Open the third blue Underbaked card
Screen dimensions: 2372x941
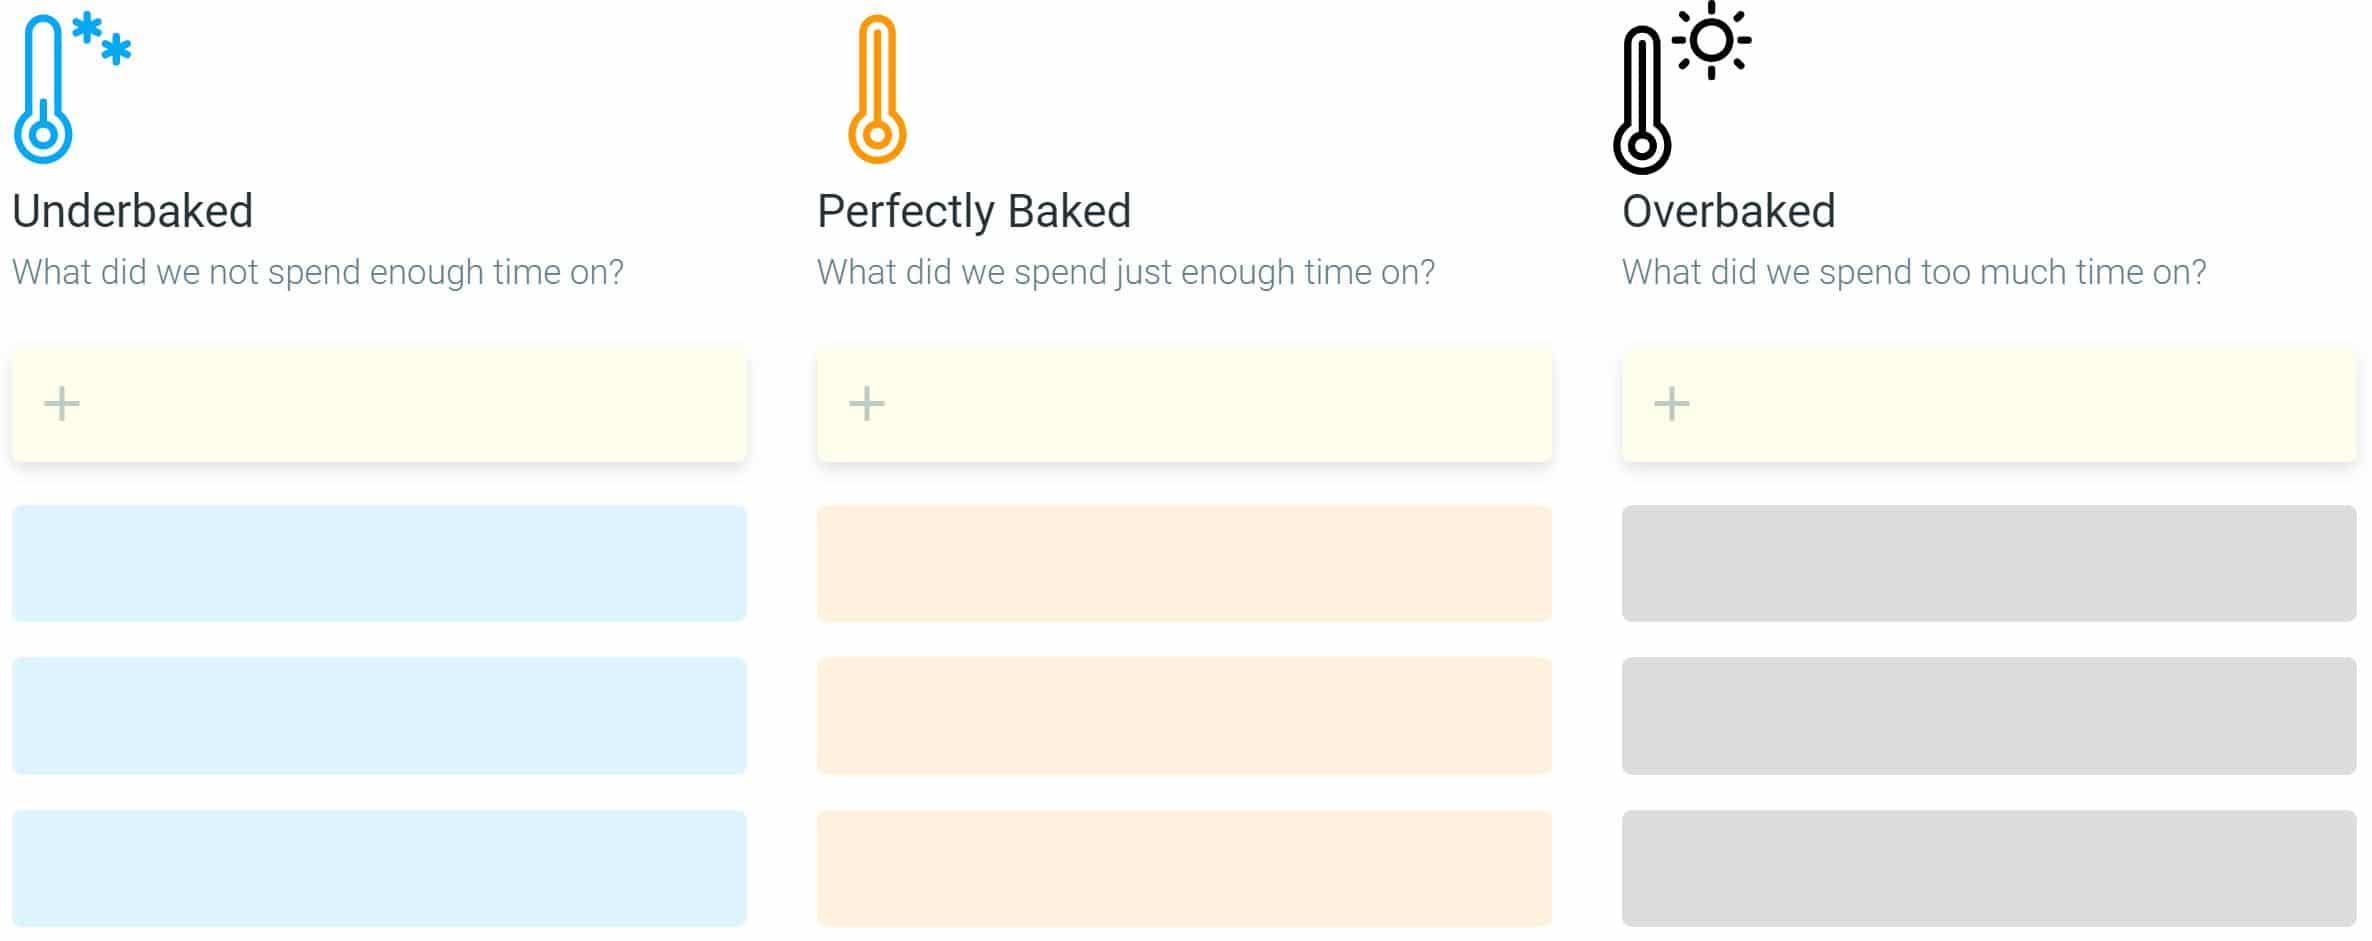379,868
